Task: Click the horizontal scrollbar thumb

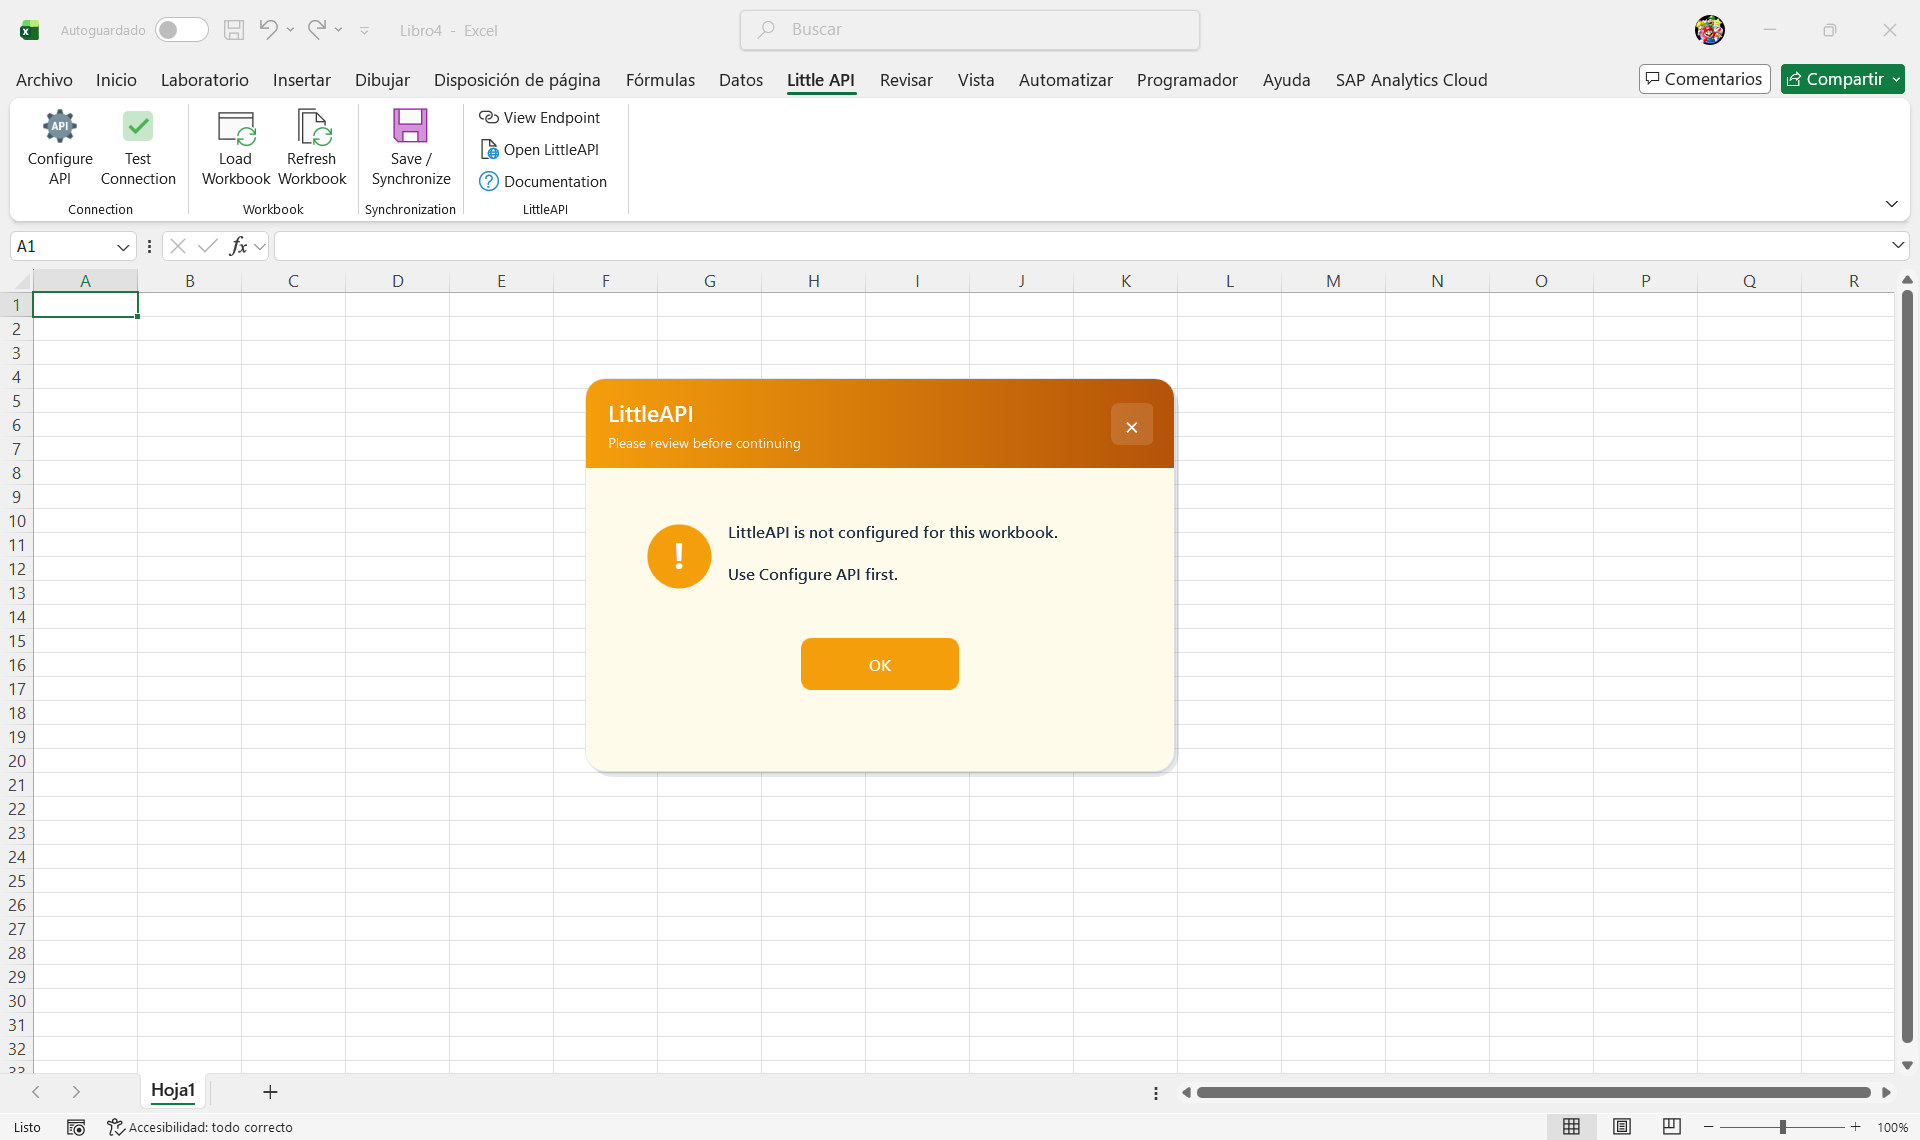Action: point(1534,1092)
